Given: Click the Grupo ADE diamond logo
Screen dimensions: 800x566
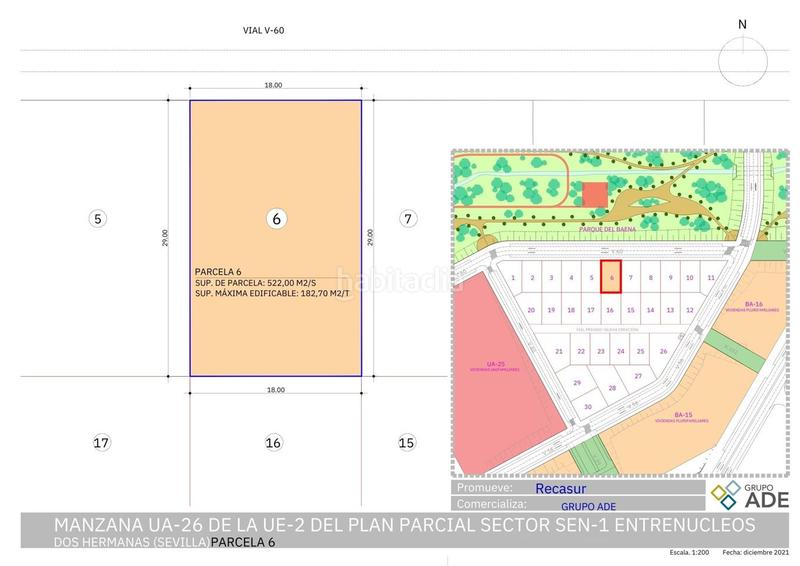Looking at the screenshot, I should pyautogui.click(x=723, y=494).
